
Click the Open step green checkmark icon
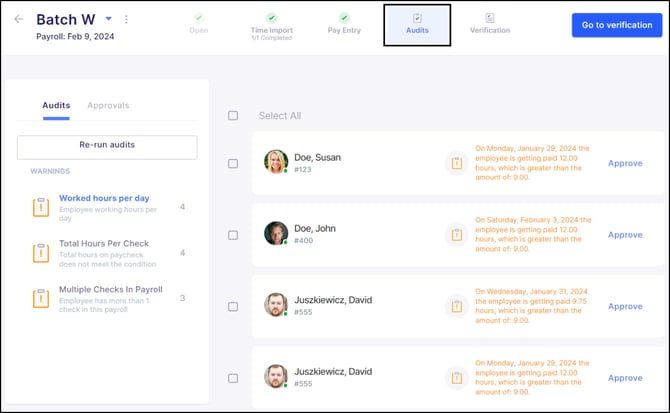click(x=199, y=18)
